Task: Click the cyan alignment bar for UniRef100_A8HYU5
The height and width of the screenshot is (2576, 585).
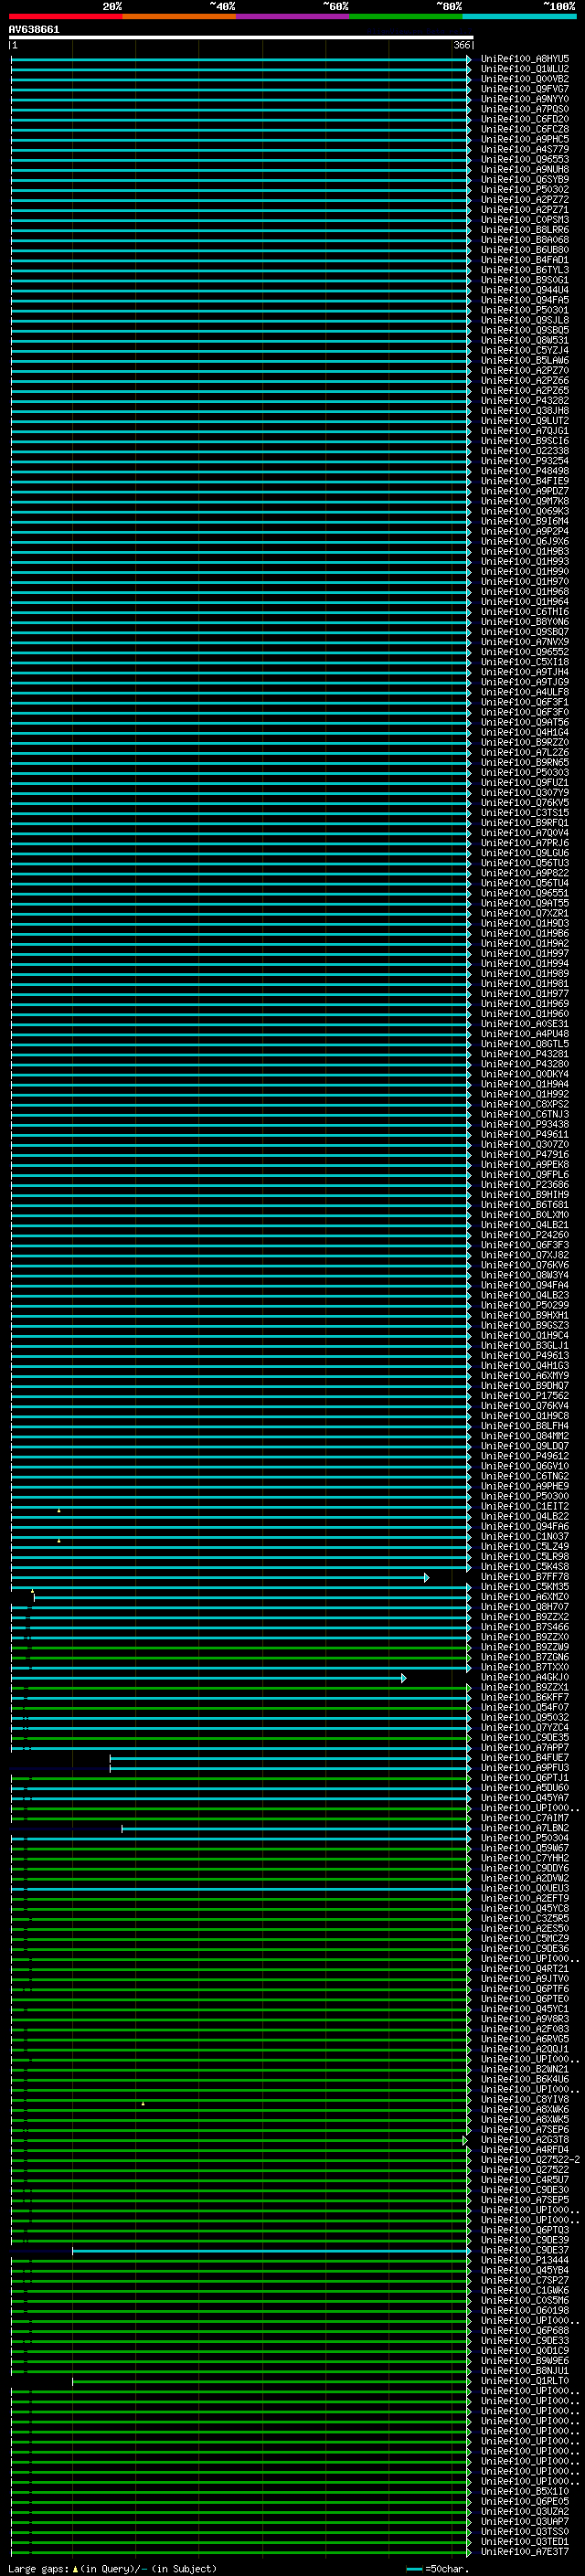Action: click(240, 59)
